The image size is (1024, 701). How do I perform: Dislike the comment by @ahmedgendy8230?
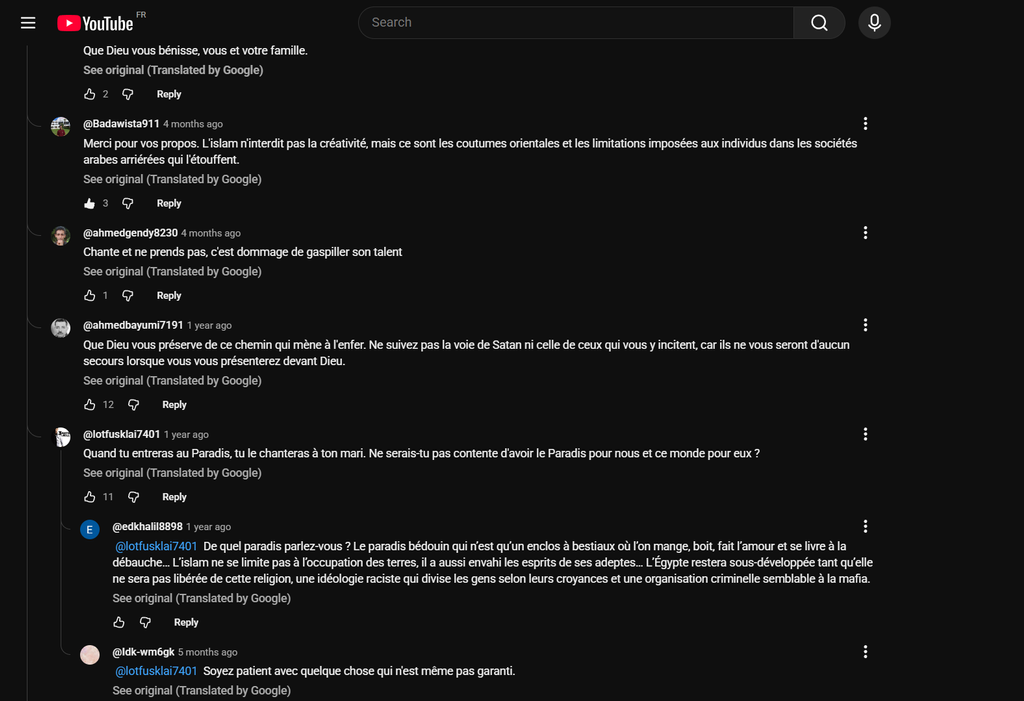128,296
